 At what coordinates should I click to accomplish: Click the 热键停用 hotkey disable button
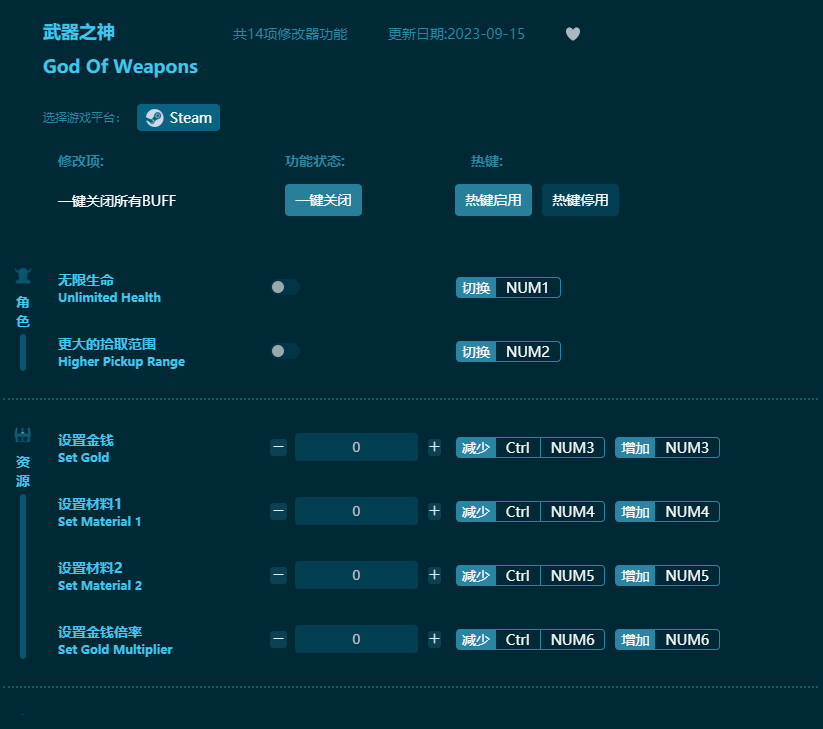pos(580,200)
